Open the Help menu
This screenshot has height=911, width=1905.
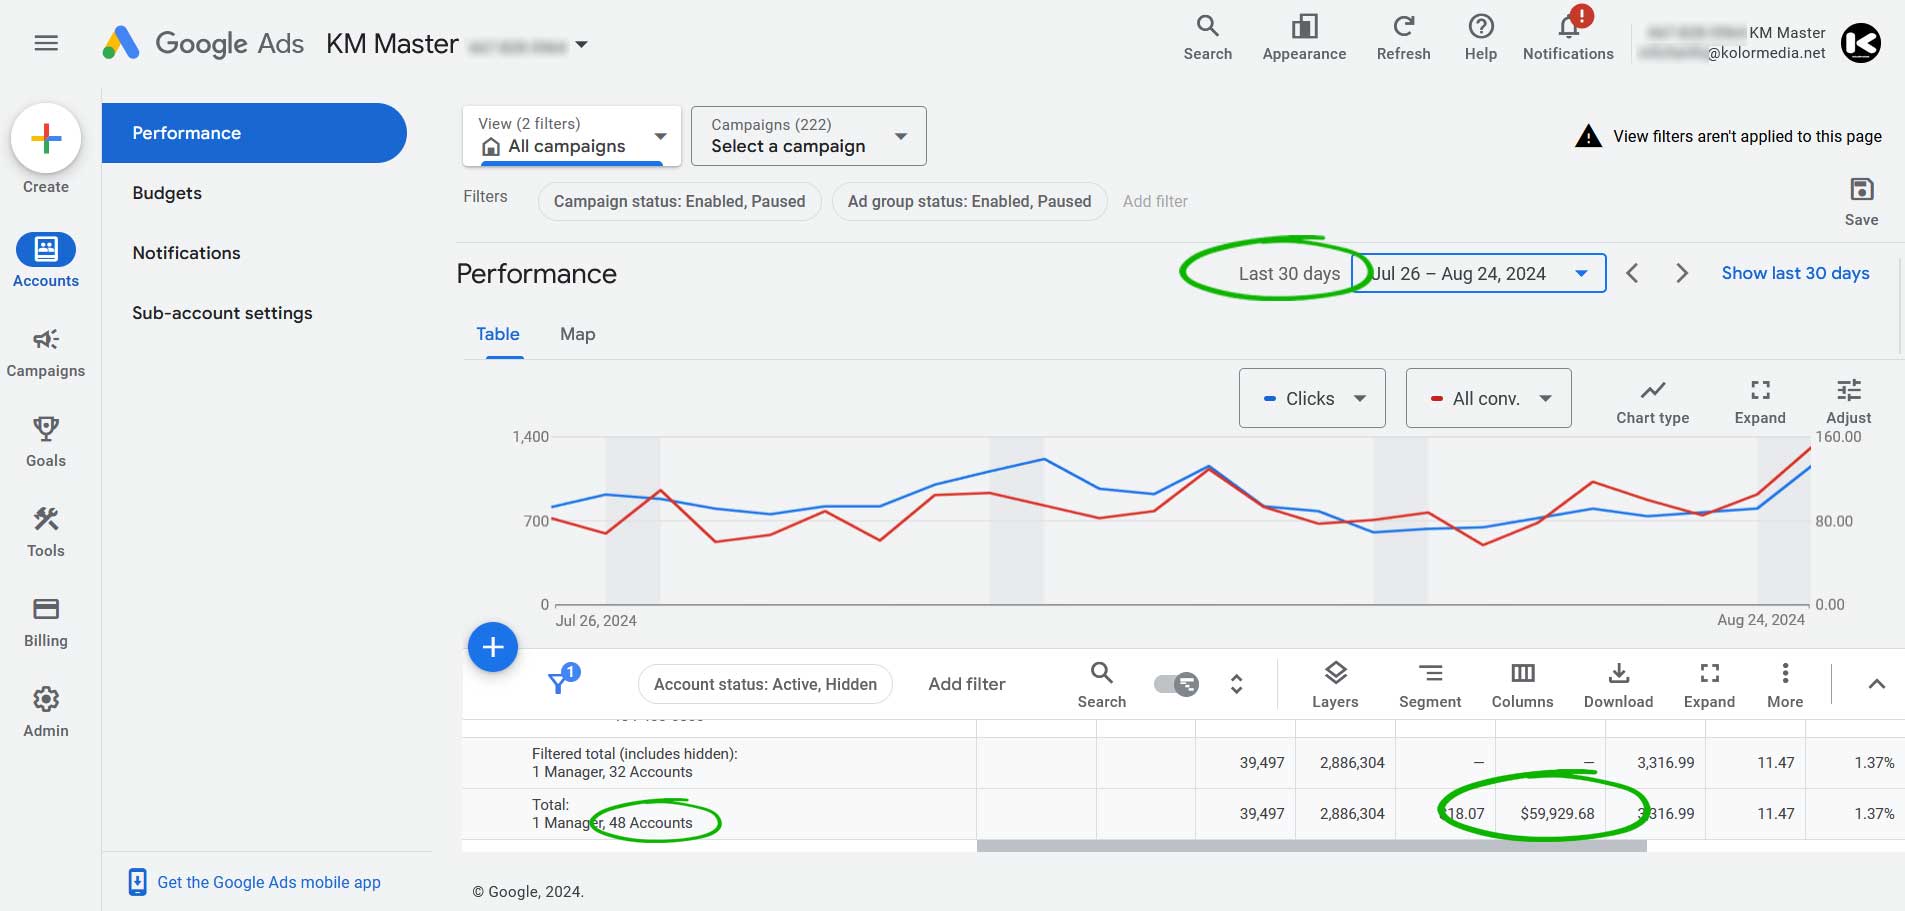tap(1480, 38)
